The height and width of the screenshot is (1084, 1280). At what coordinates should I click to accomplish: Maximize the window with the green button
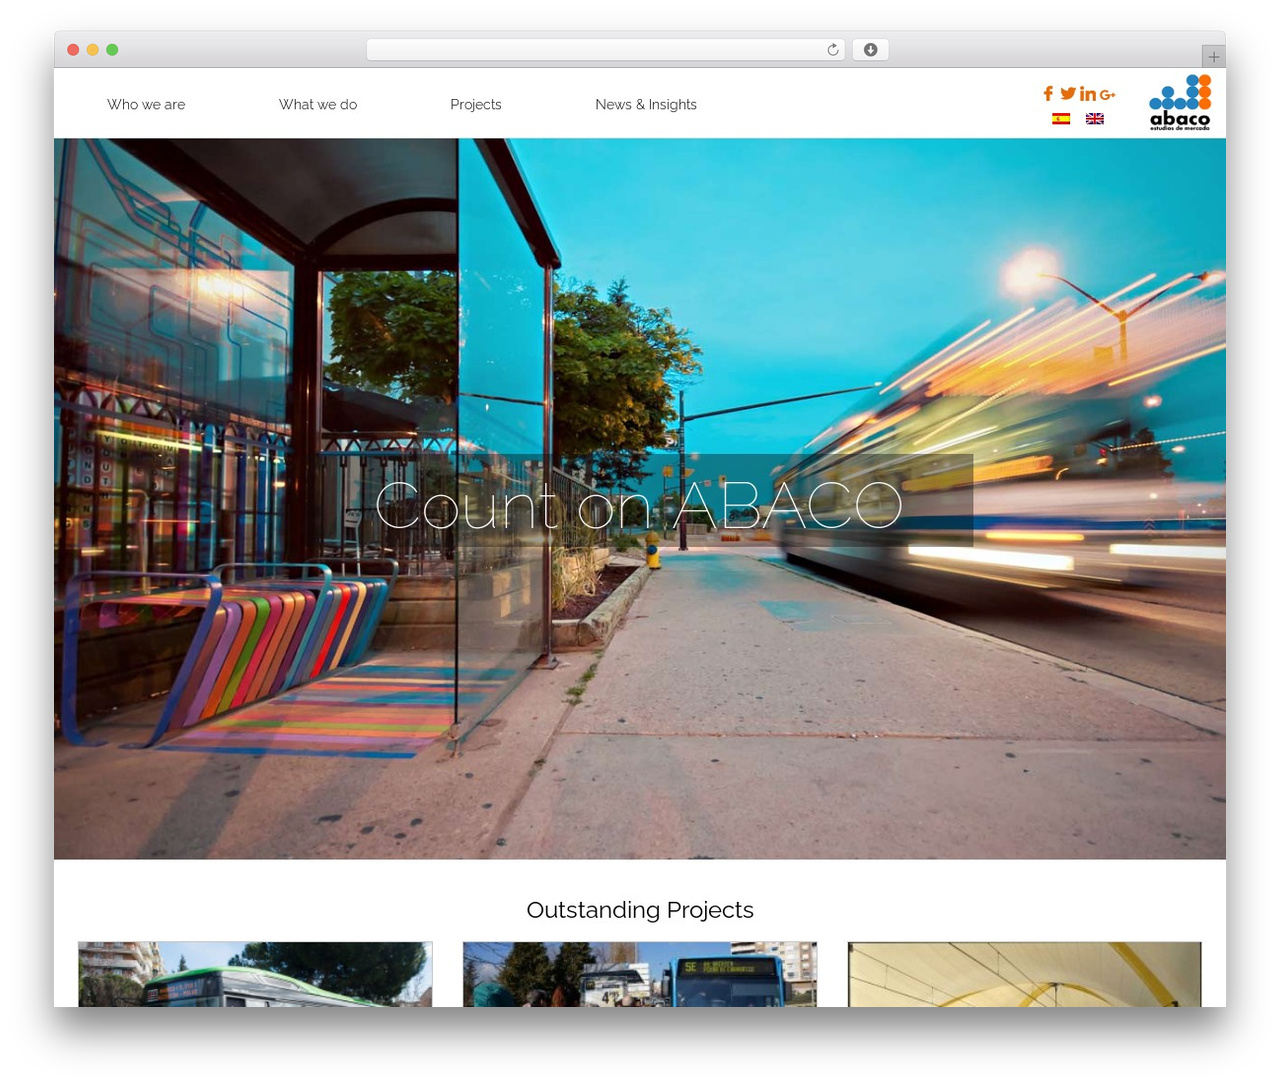[112, 50]
